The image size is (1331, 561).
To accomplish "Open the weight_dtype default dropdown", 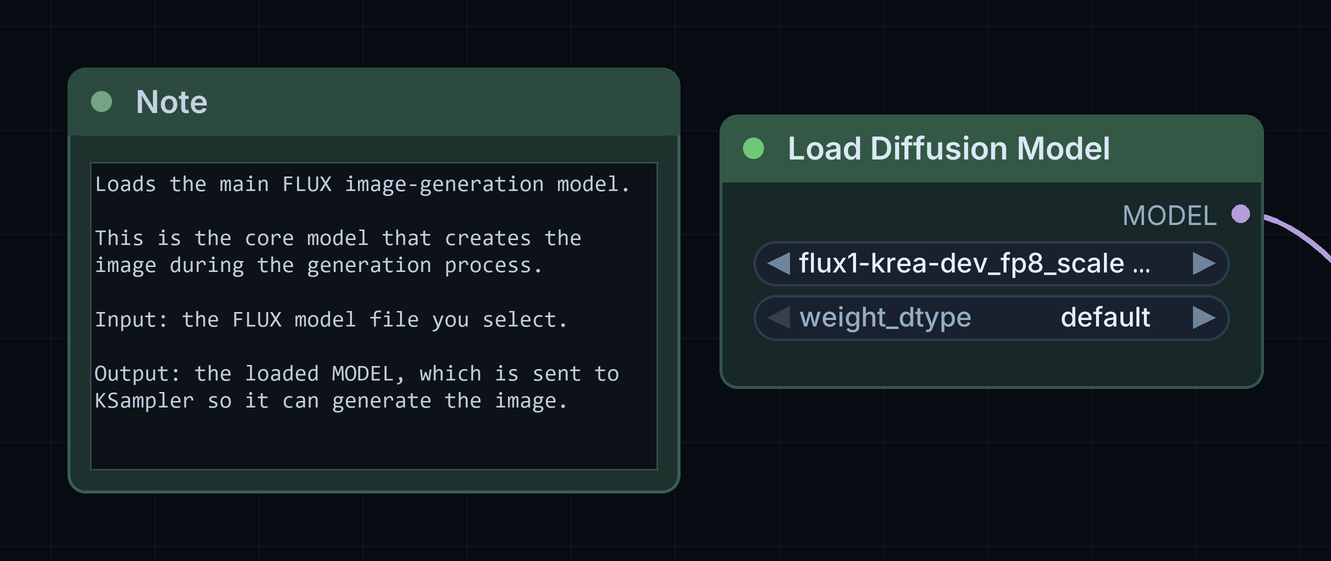I will tap(991, 318).
